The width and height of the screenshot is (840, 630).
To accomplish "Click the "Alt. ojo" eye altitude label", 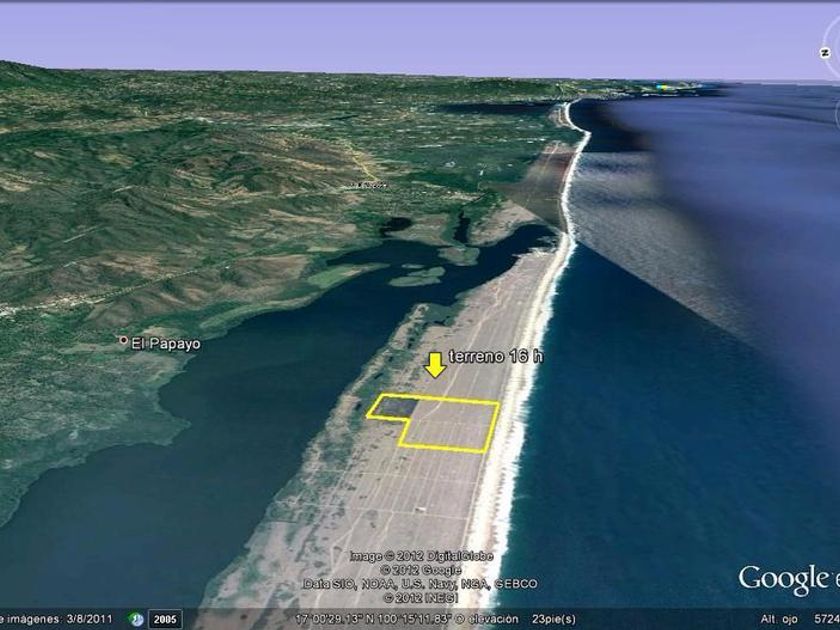I will tap(779, 619).
